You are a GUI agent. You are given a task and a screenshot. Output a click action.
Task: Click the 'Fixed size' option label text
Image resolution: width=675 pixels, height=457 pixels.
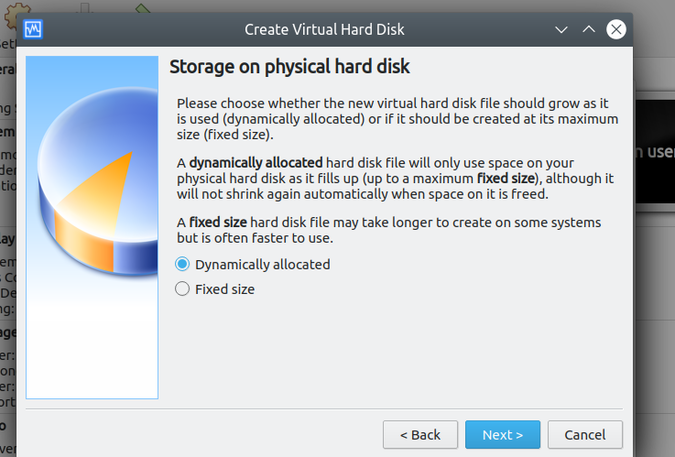[225, 289]
